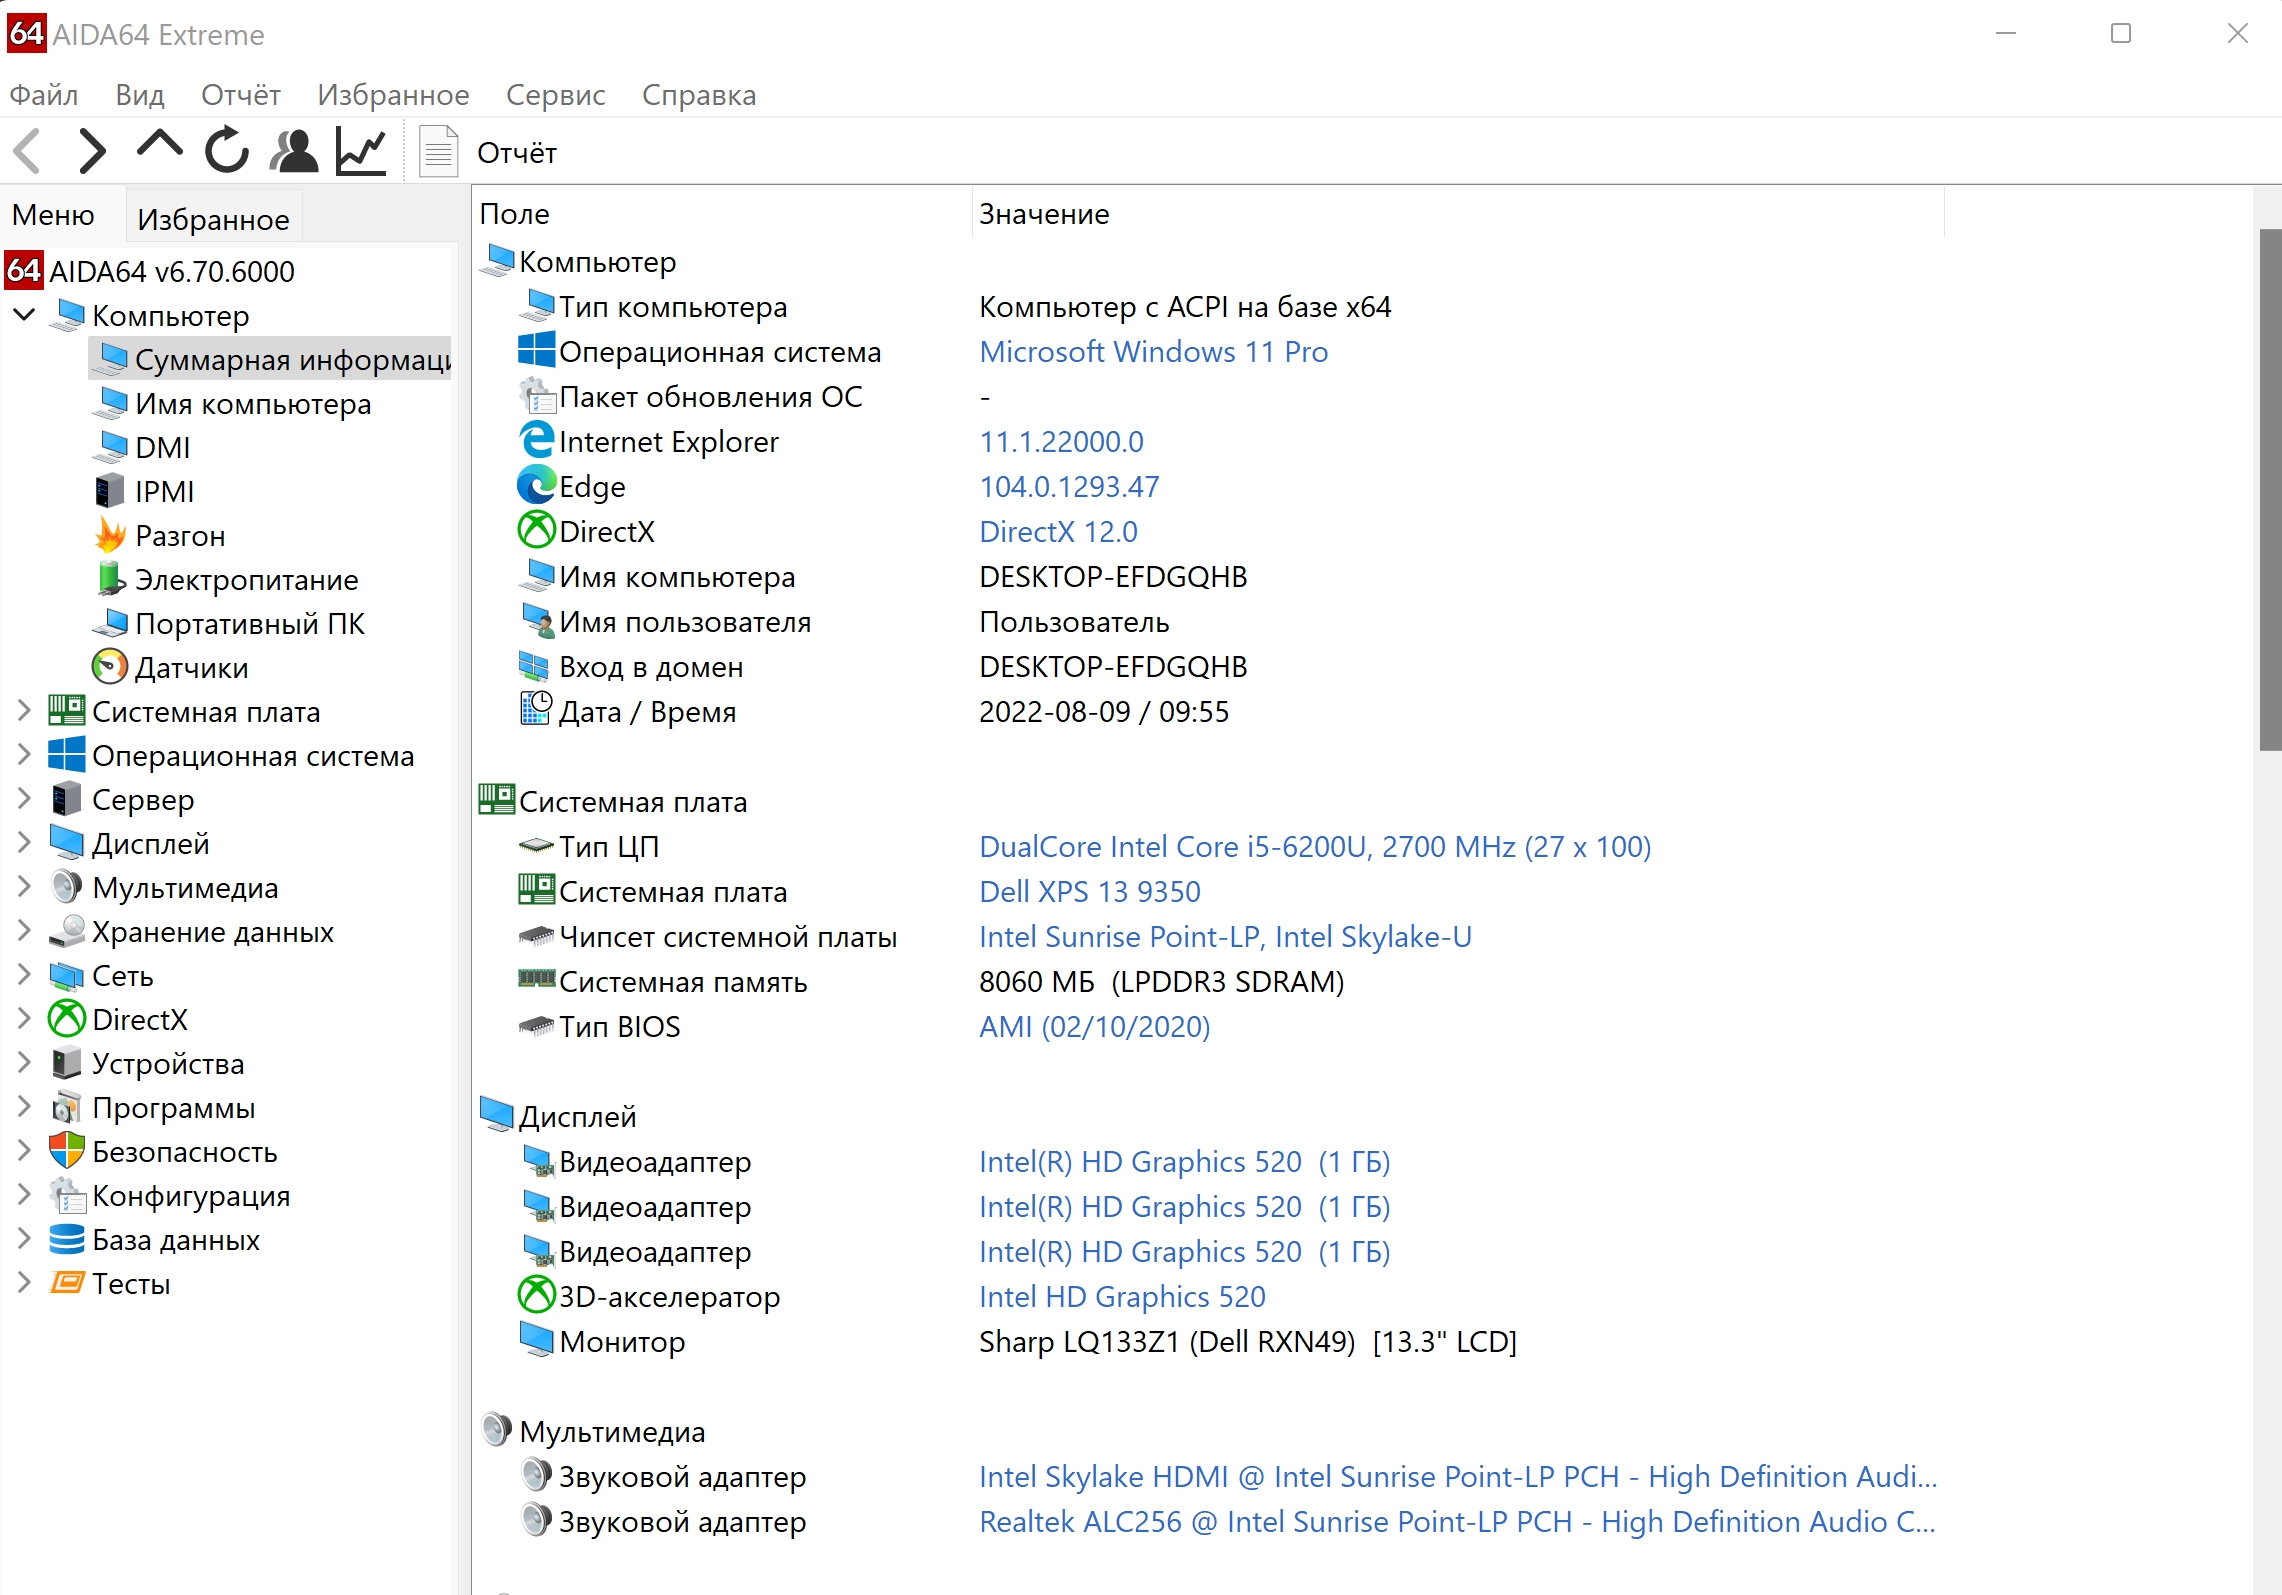Open the Файл menu
Image resolution: width=2282 pixels, height=1595 pixels.
[x=44, y=95]
